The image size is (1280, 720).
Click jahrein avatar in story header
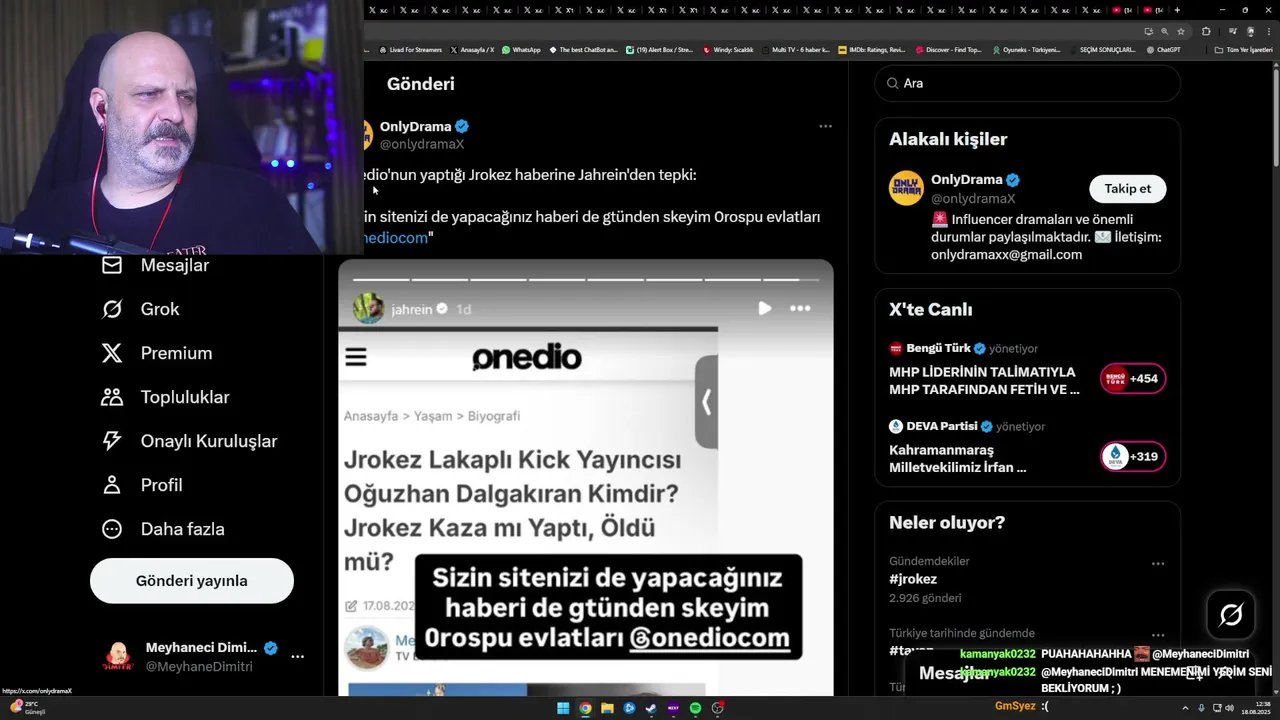tap(368, 308)
